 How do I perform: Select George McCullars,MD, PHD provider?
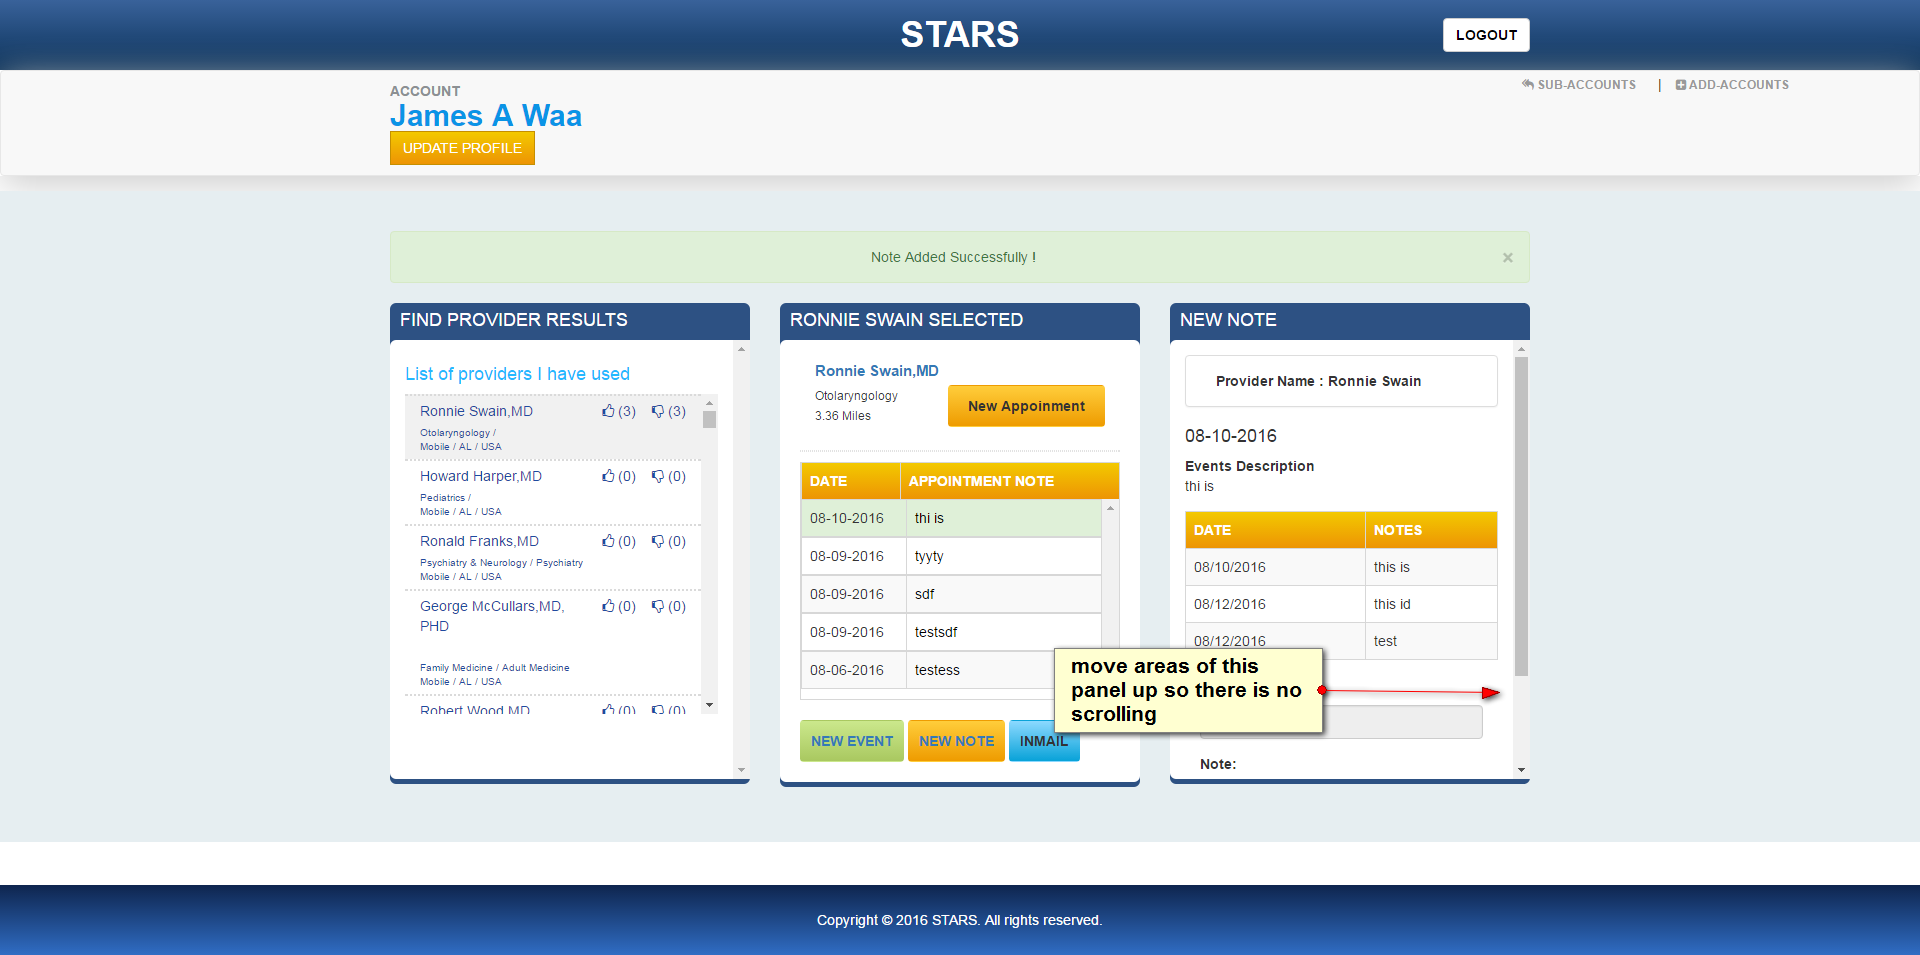492,616
